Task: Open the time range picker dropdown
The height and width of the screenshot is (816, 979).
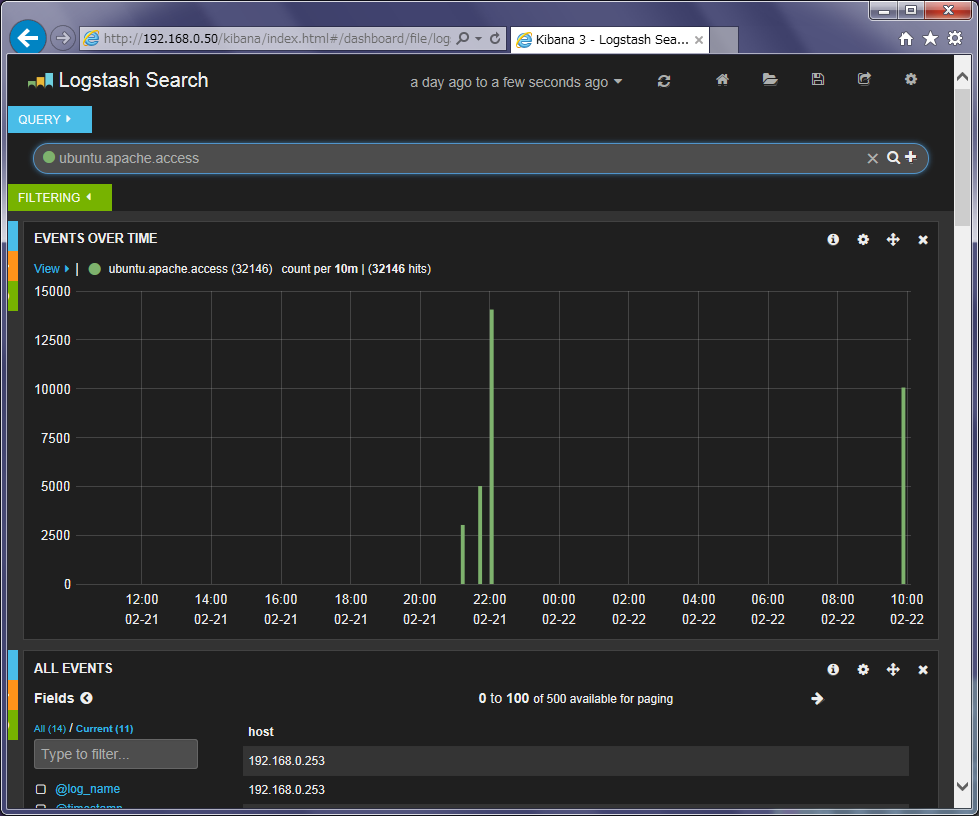Action: [516, 82]
